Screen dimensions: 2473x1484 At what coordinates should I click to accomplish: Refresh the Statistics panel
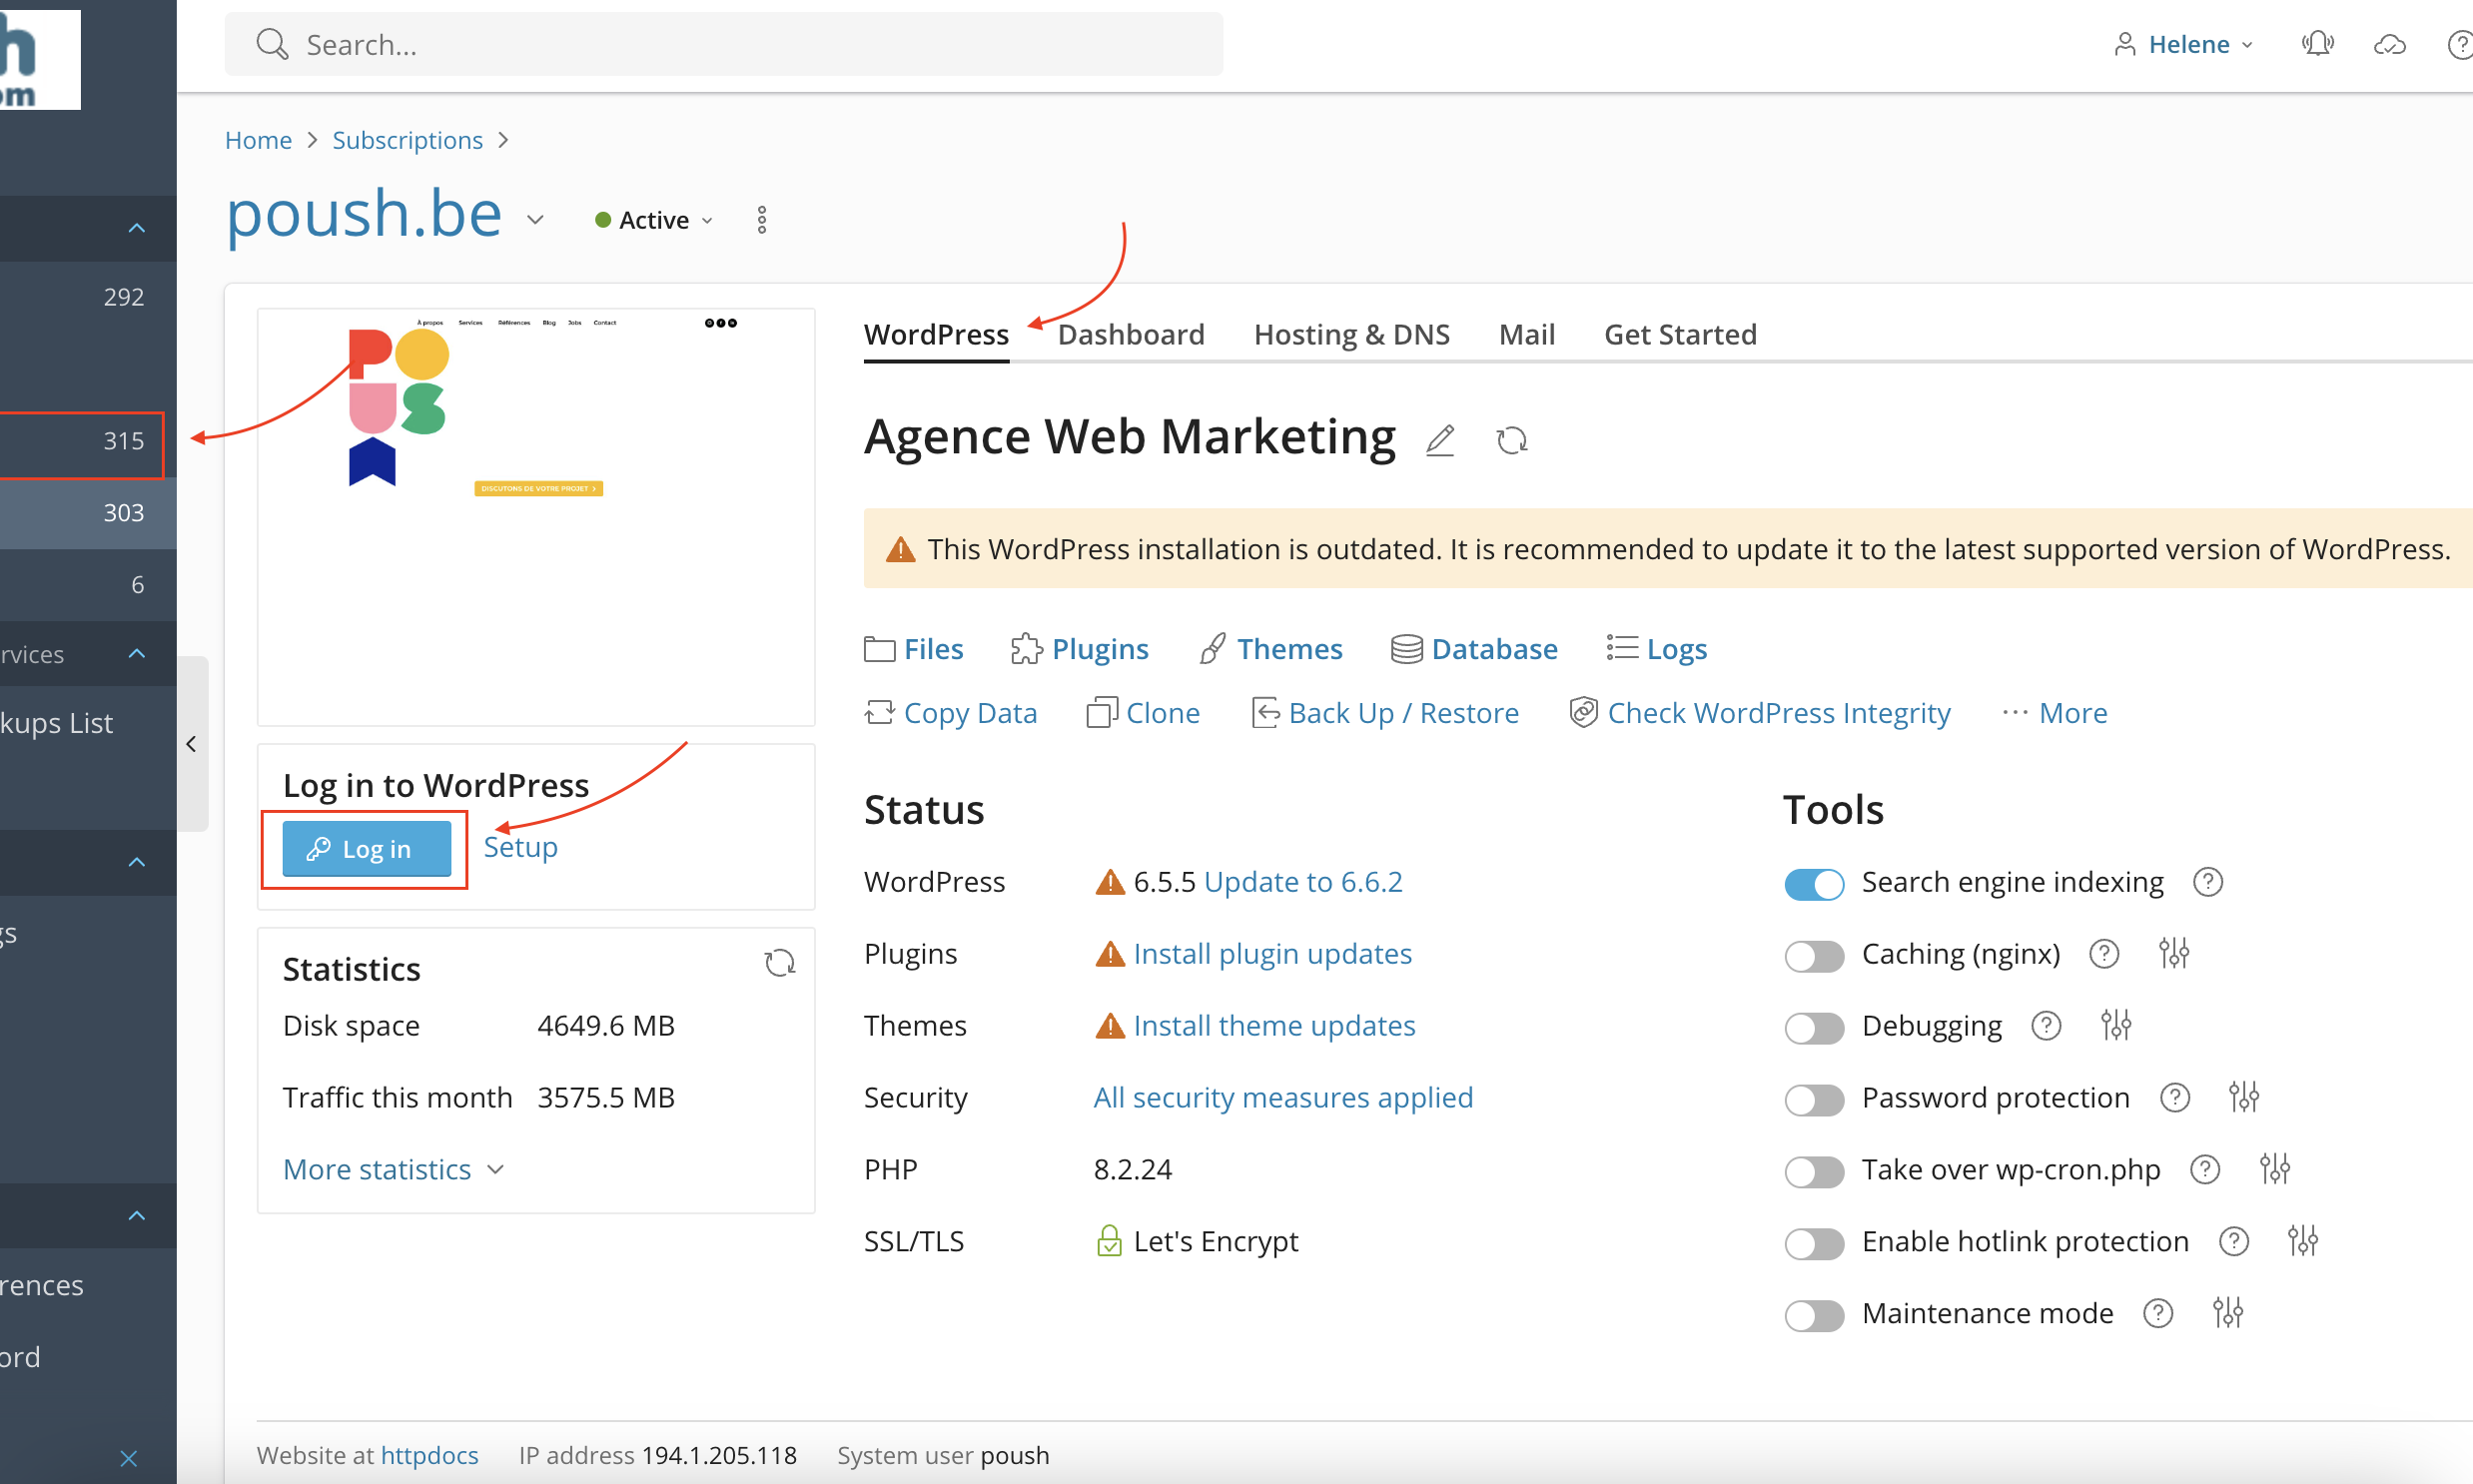(779, 963)
